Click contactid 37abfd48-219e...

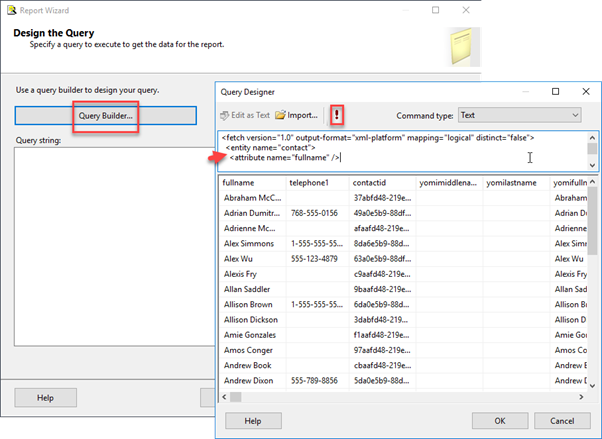[x=382, y=198]
